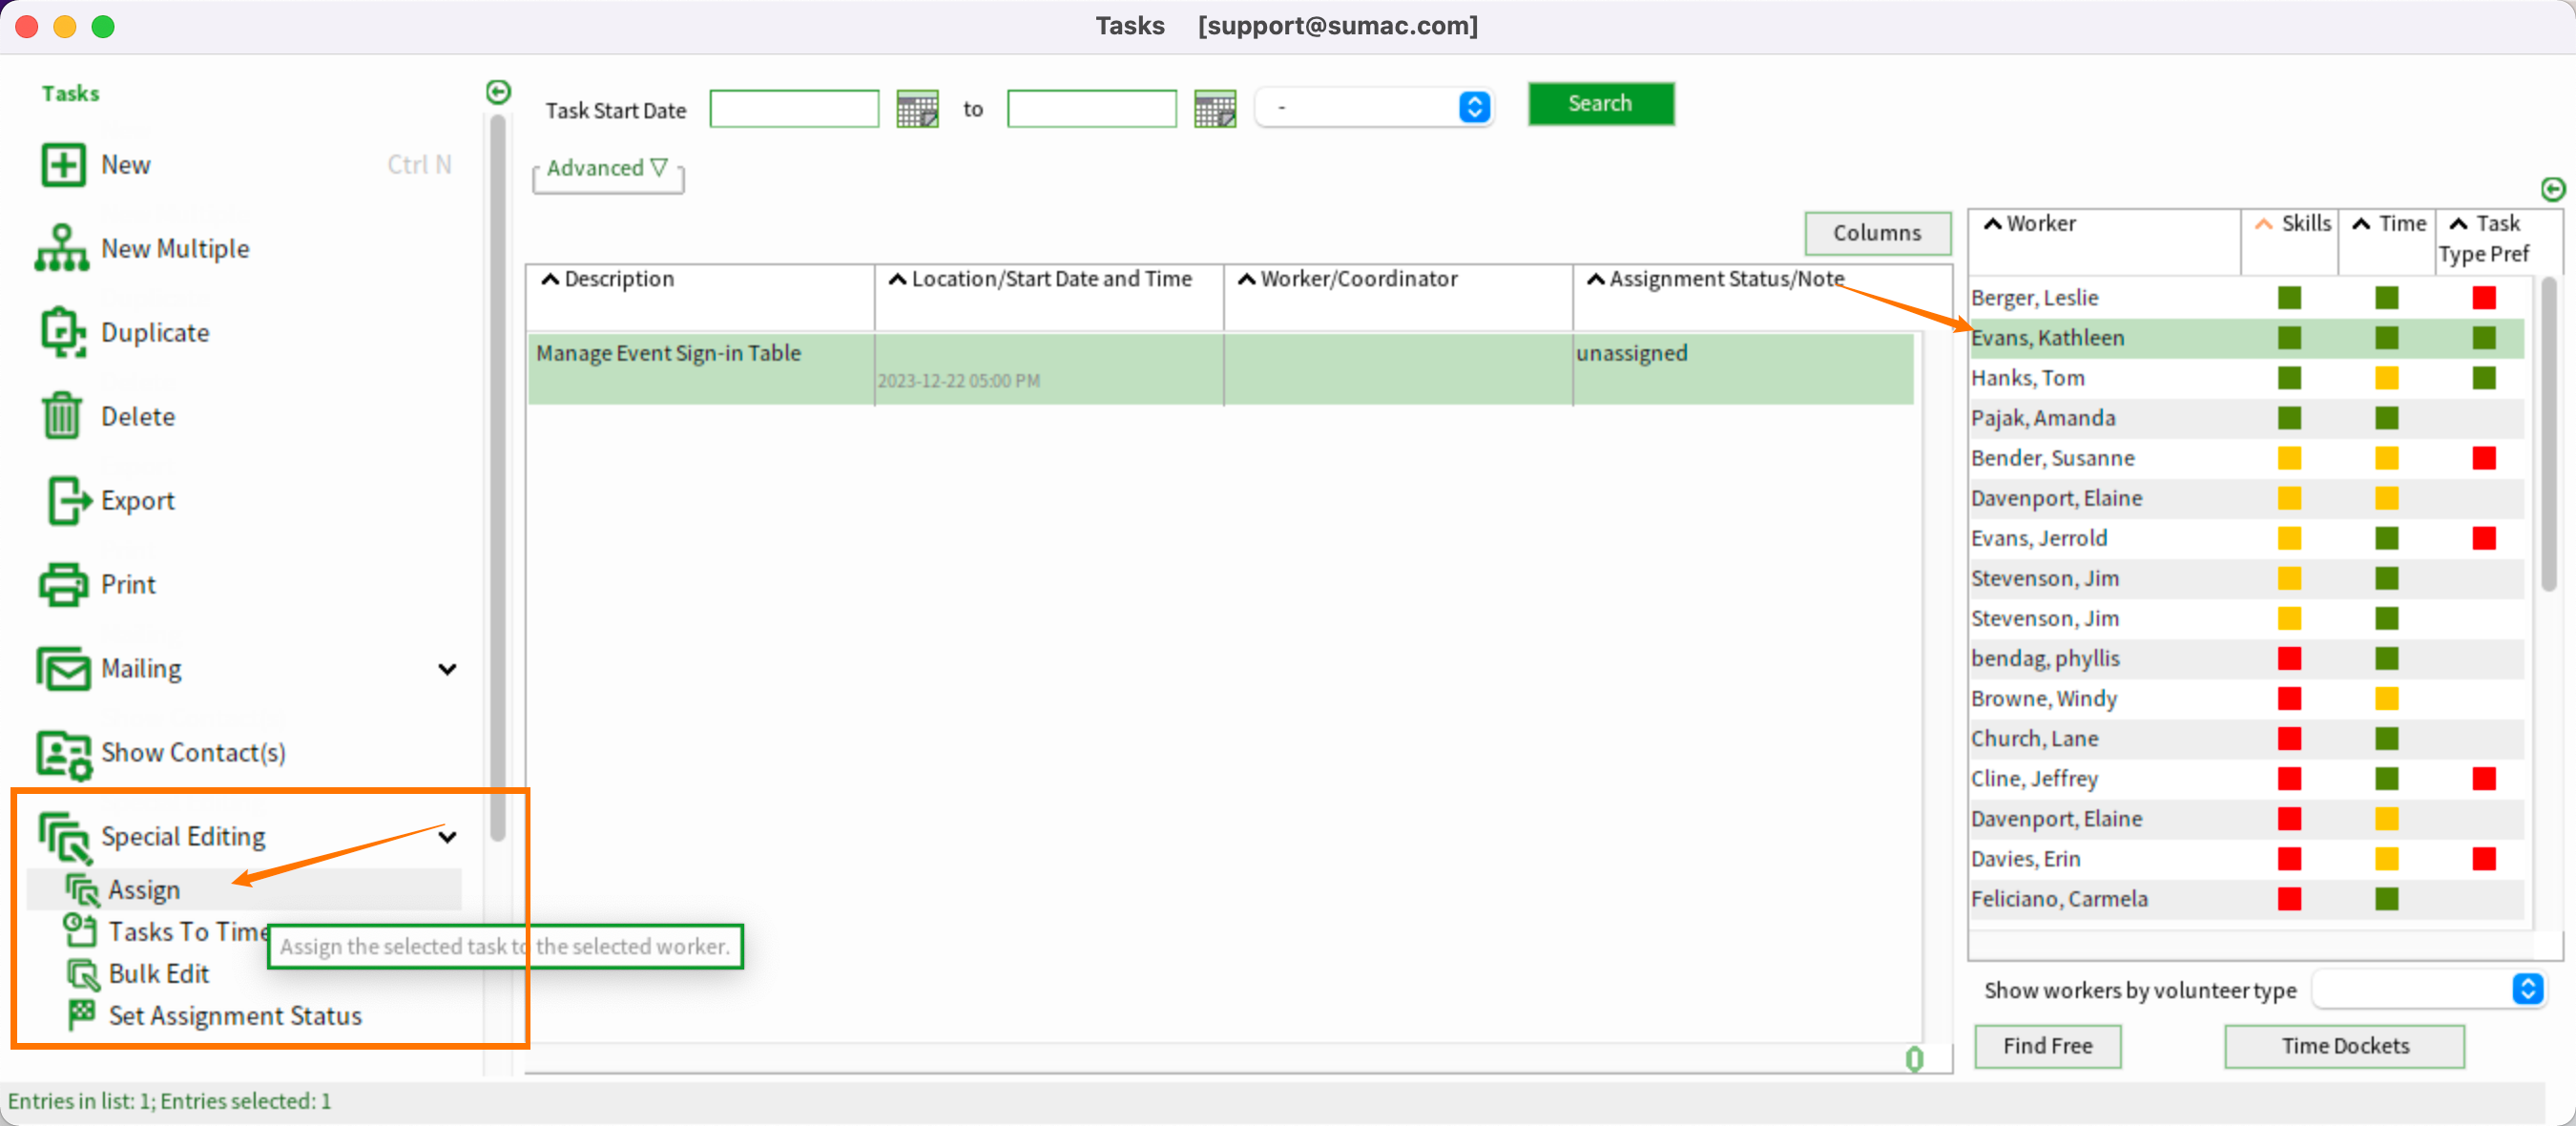Screen dimensions: 2576x1126
Task: Click the Export icon
Action: pos(68,500)
